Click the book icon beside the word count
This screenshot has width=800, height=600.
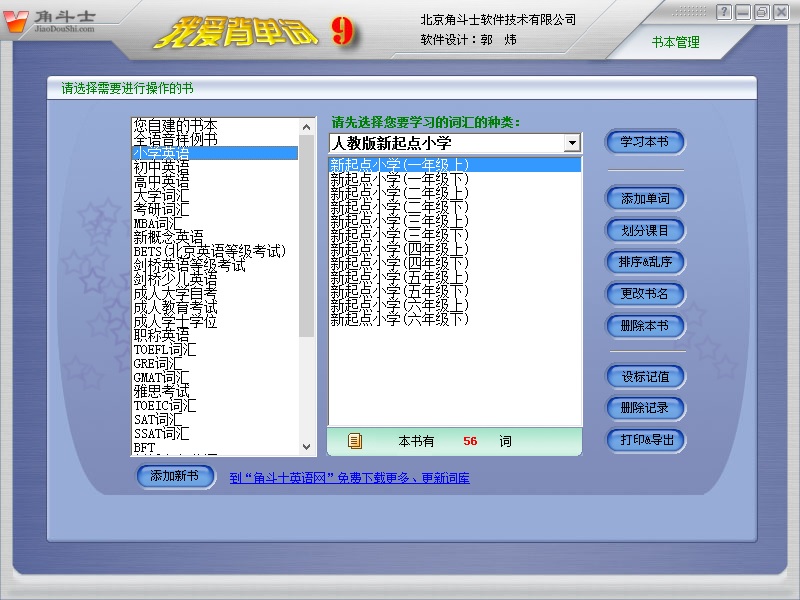tap(355, 439)
